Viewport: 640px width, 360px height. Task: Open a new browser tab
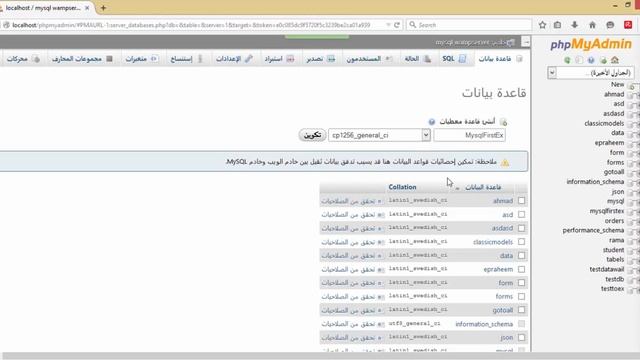[103, 8]
